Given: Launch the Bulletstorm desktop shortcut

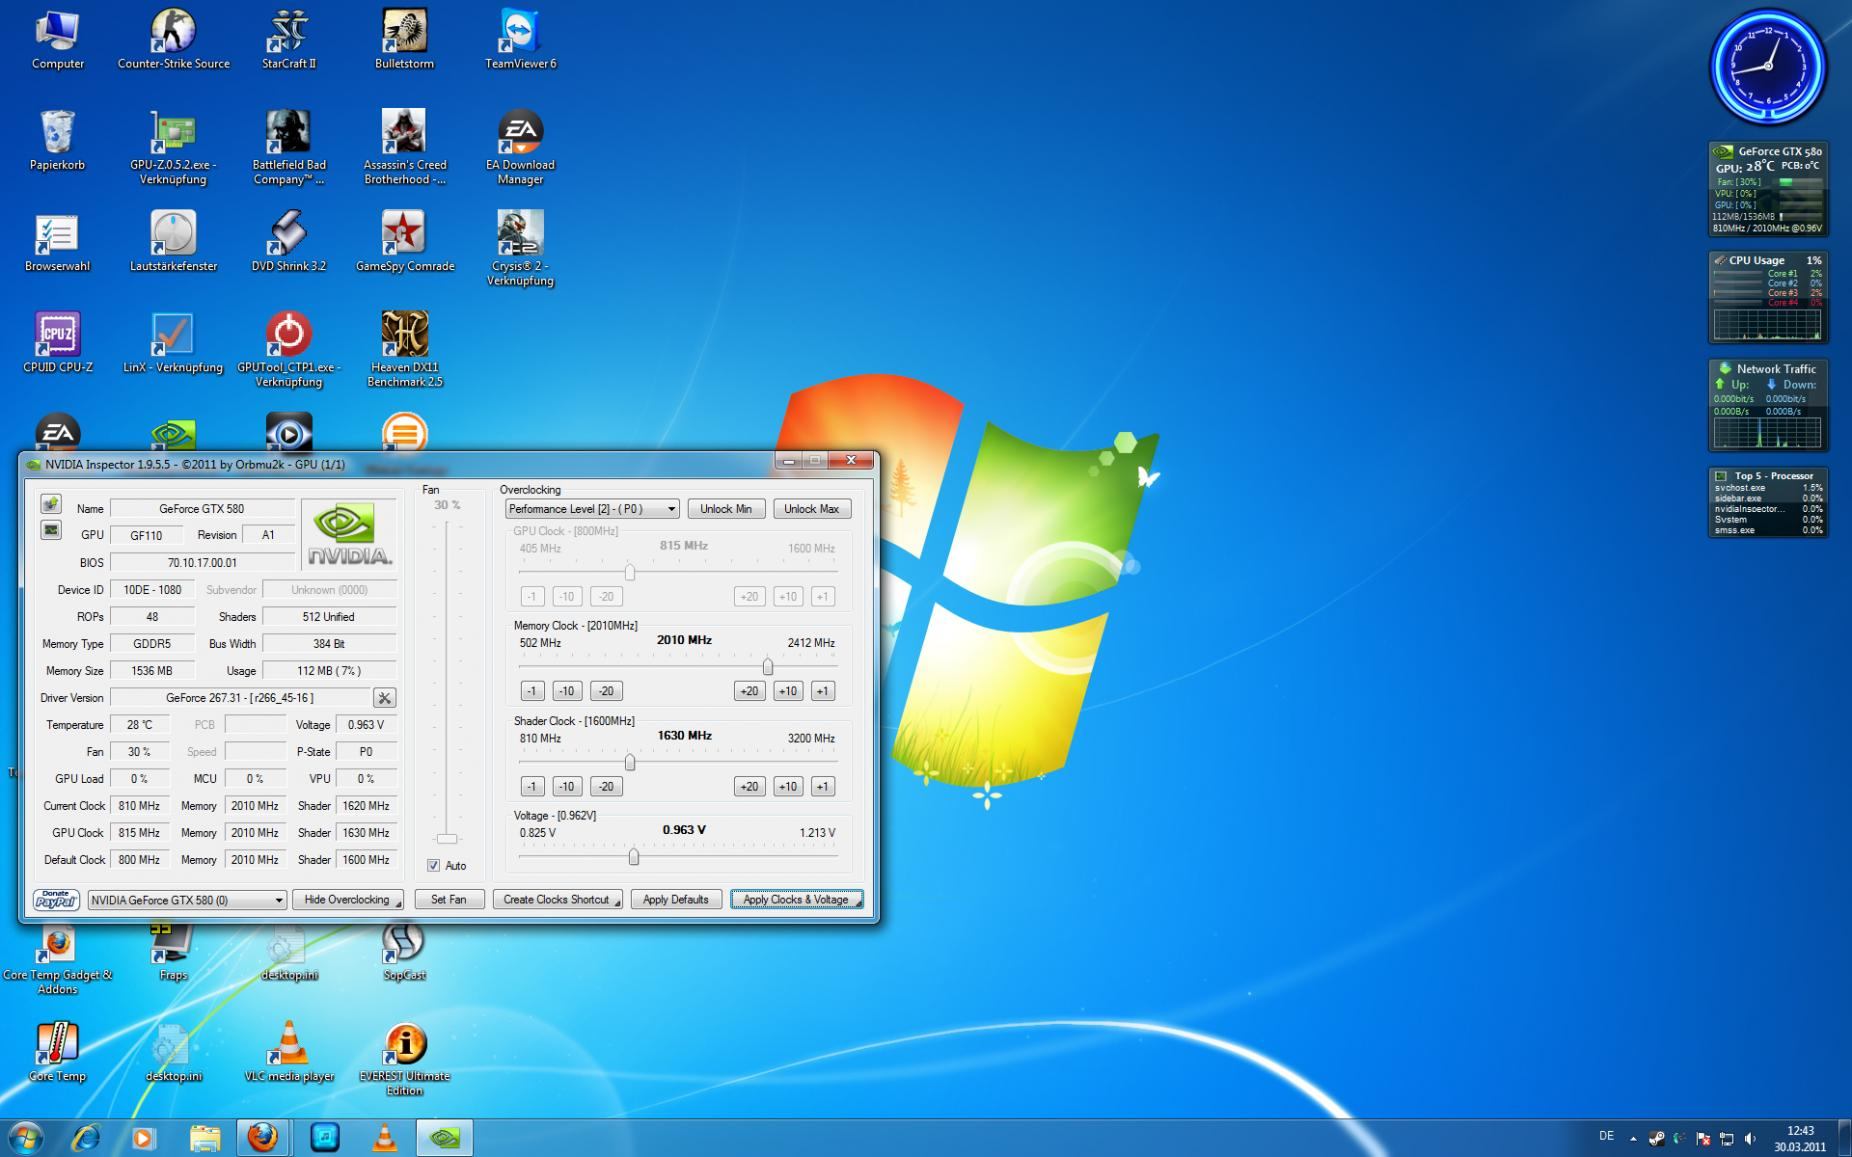Looking at the screenshot, I should [404, 39].
